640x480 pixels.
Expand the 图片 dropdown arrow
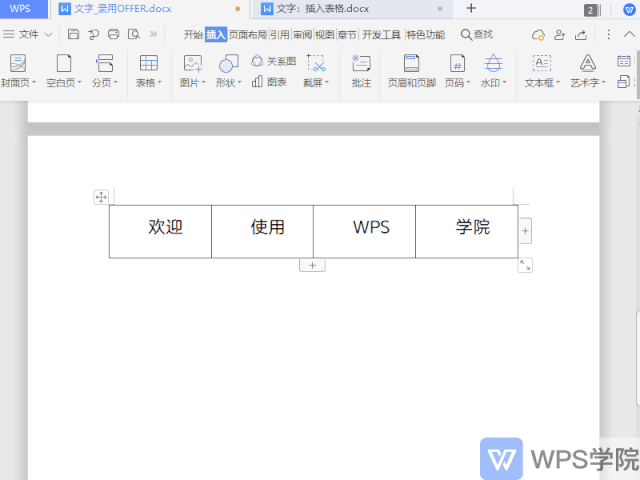click(x=204, y=82)
